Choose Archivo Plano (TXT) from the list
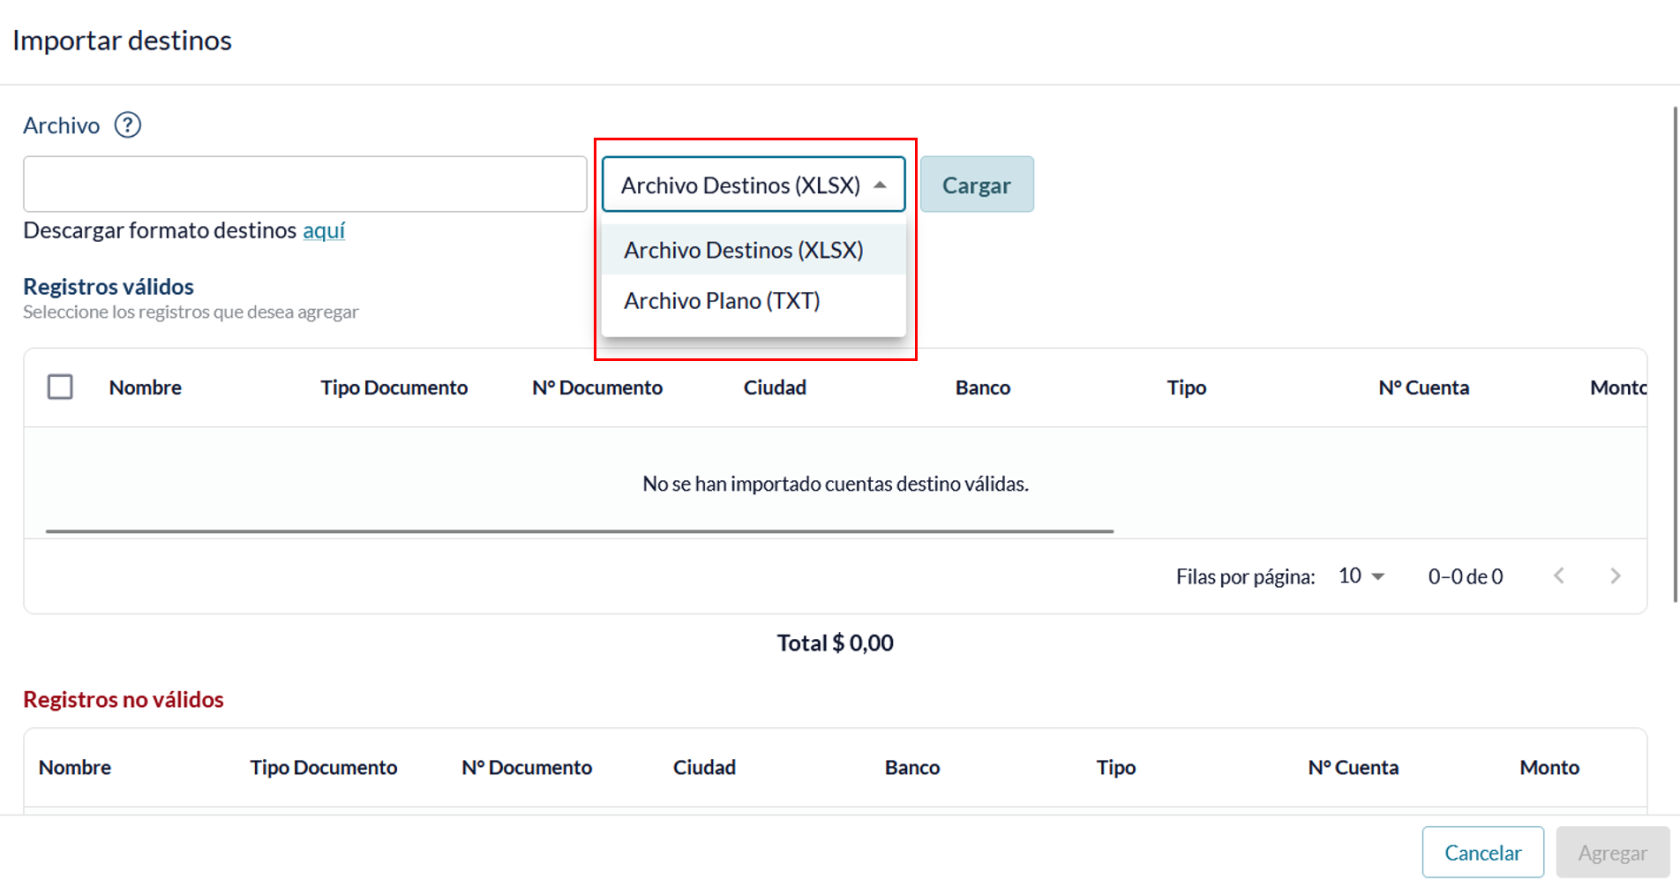Viewport: 1680px width, 880px height. (753, 301)
